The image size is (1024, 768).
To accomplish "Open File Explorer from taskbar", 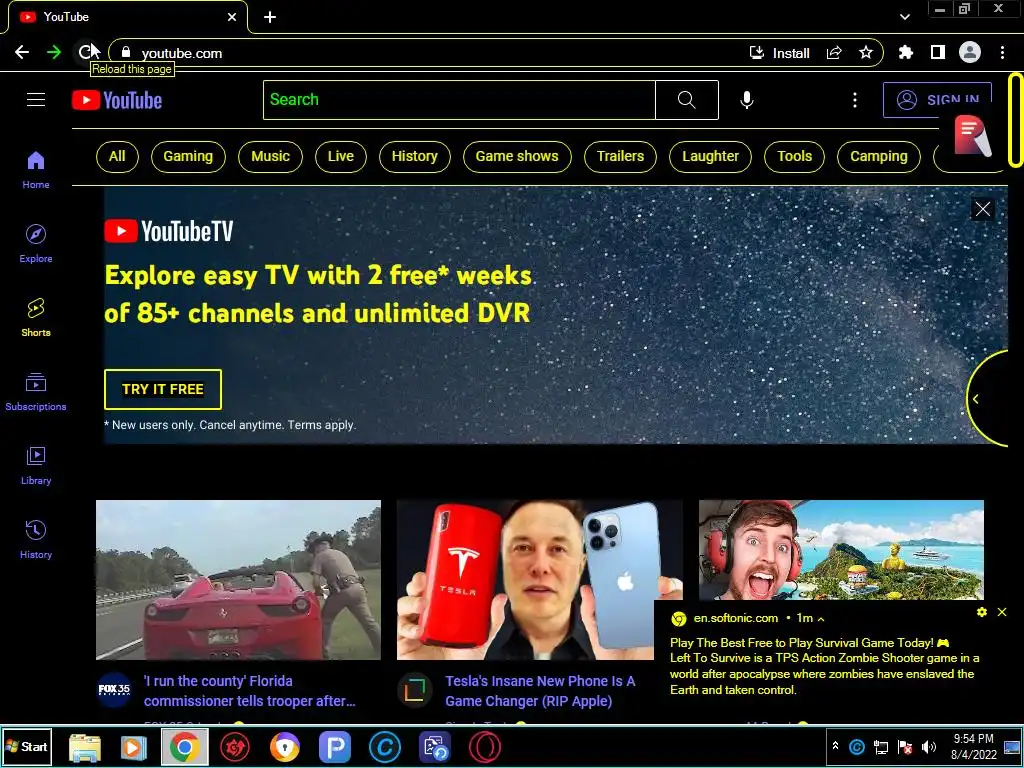I will (x=85, y=747).
